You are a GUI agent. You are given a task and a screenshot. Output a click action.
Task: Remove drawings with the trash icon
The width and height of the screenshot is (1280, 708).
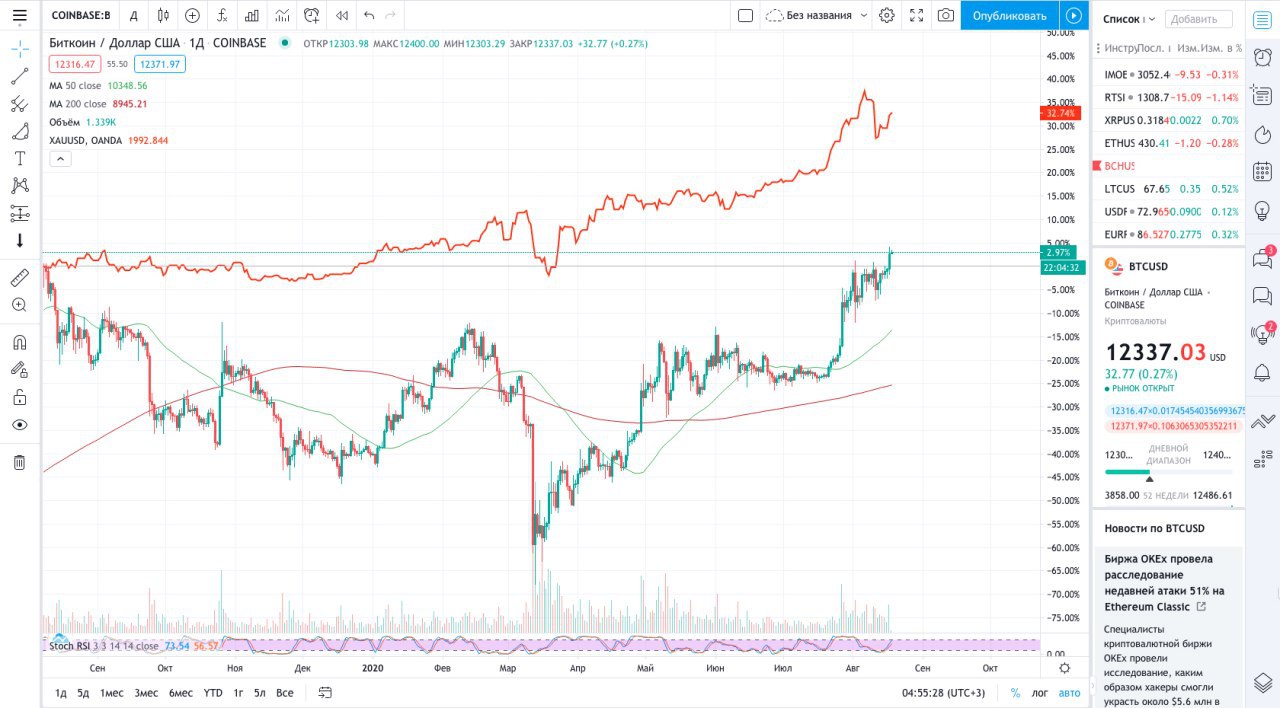pos(19,462)
